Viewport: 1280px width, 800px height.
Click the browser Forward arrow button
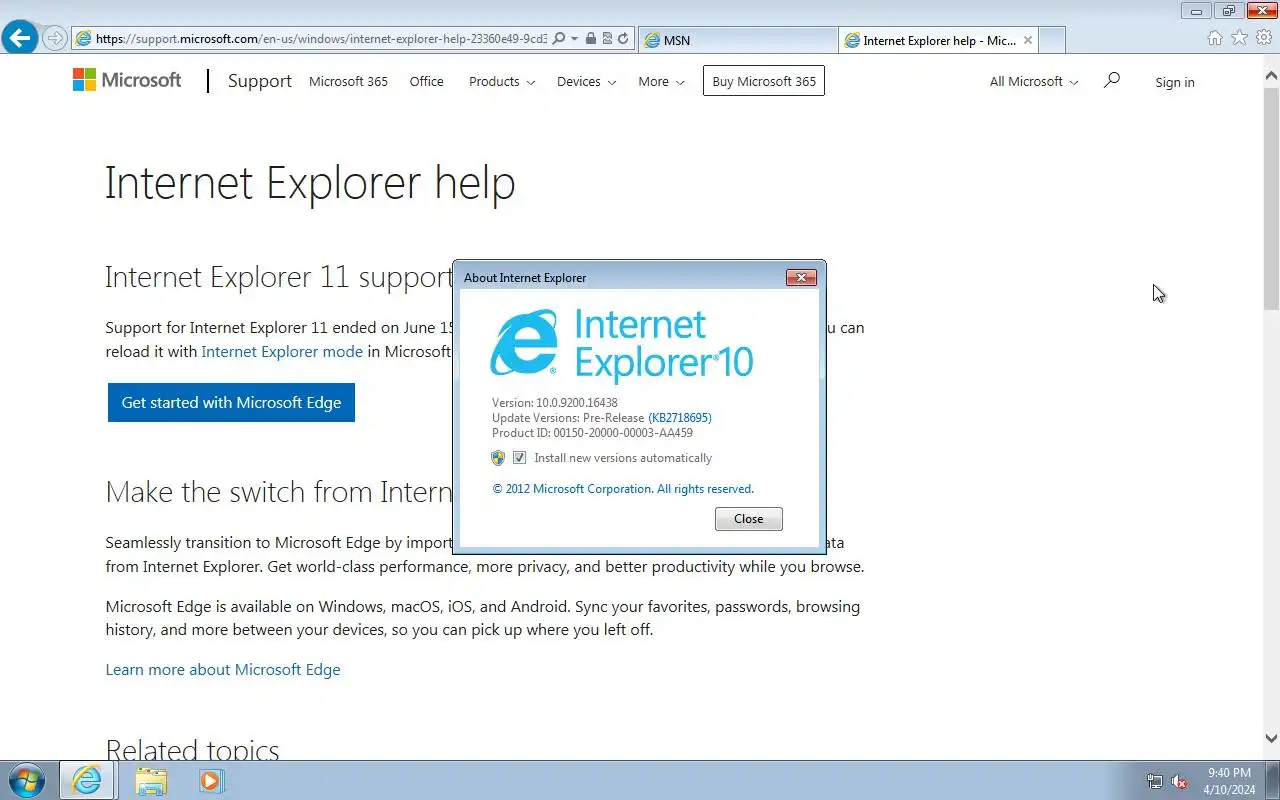click(x=55, y=39)
